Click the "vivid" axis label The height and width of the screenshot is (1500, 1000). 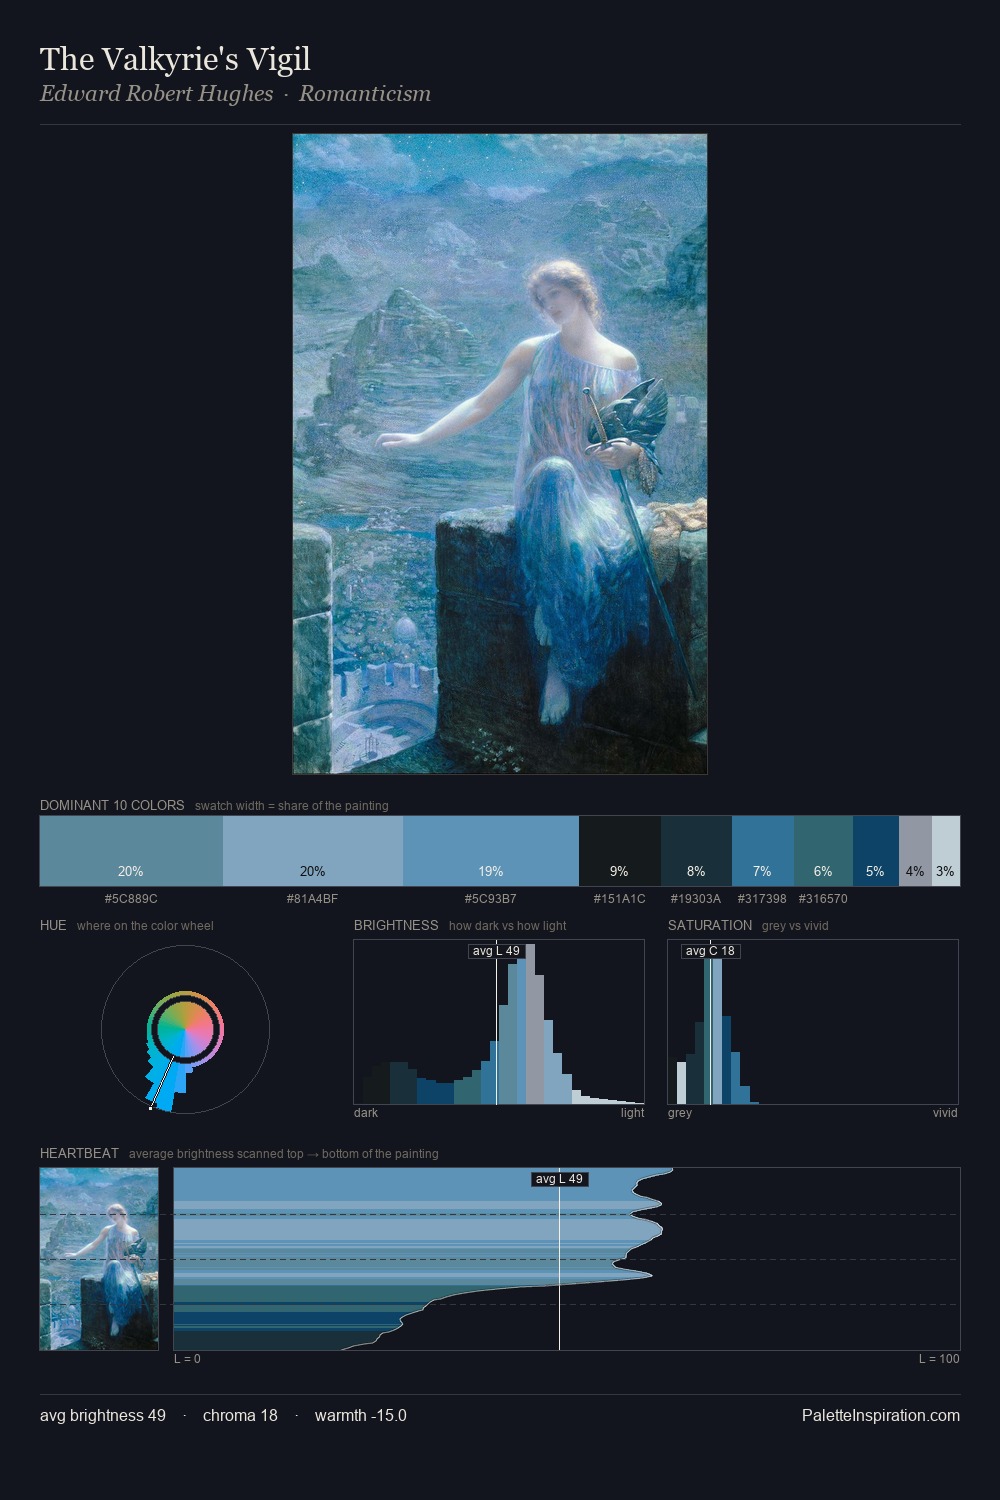945,1113
